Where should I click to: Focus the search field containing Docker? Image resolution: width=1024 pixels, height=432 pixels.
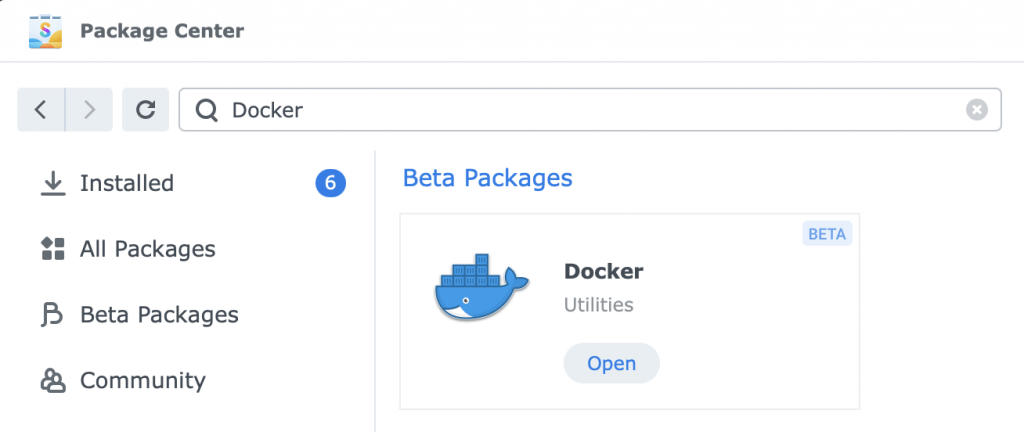(590, 110)
